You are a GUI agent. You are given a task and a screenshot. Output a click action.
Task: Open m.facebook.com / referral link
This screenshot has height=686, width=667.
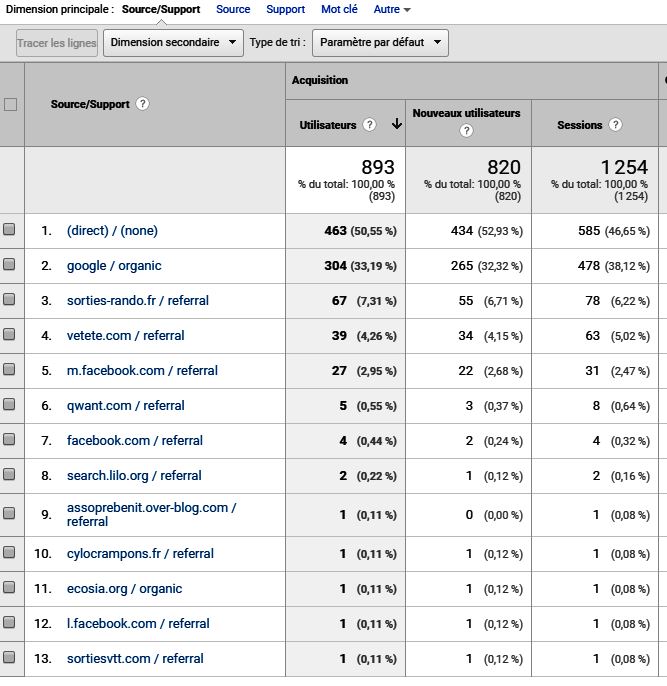(142, 371)
